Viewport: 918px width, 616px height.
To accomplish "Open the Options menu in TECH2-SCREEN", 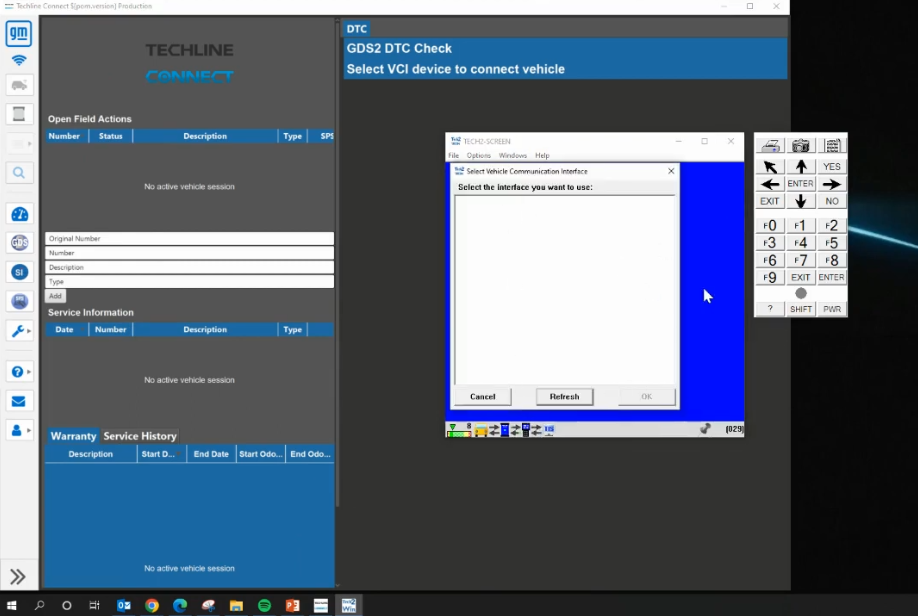I will [478, 156].
